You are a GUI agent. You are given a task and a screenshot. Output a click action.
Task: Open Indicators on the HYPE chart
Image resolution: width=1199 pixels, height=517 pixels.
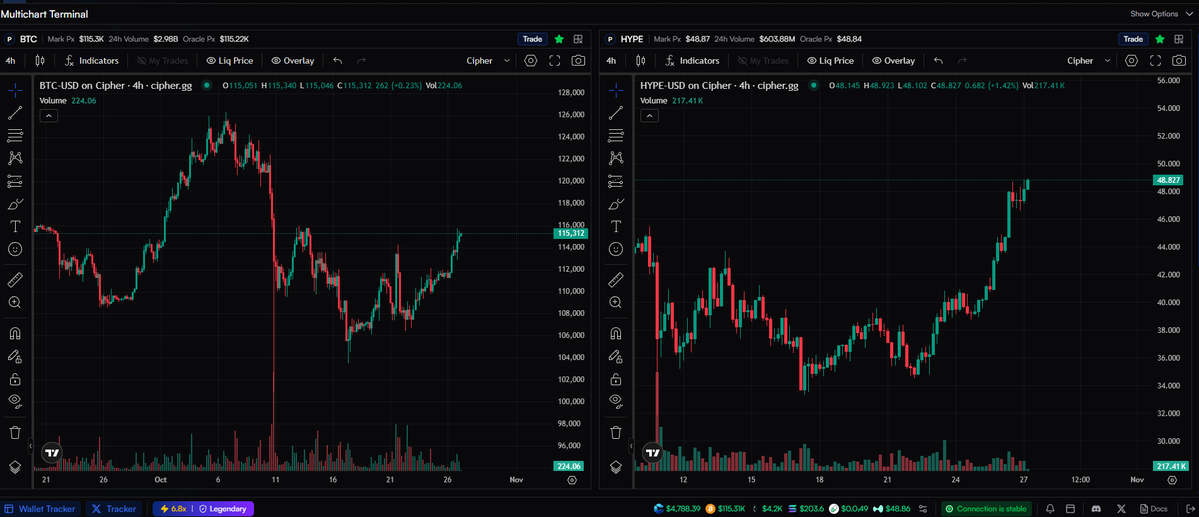click(692, 61)
